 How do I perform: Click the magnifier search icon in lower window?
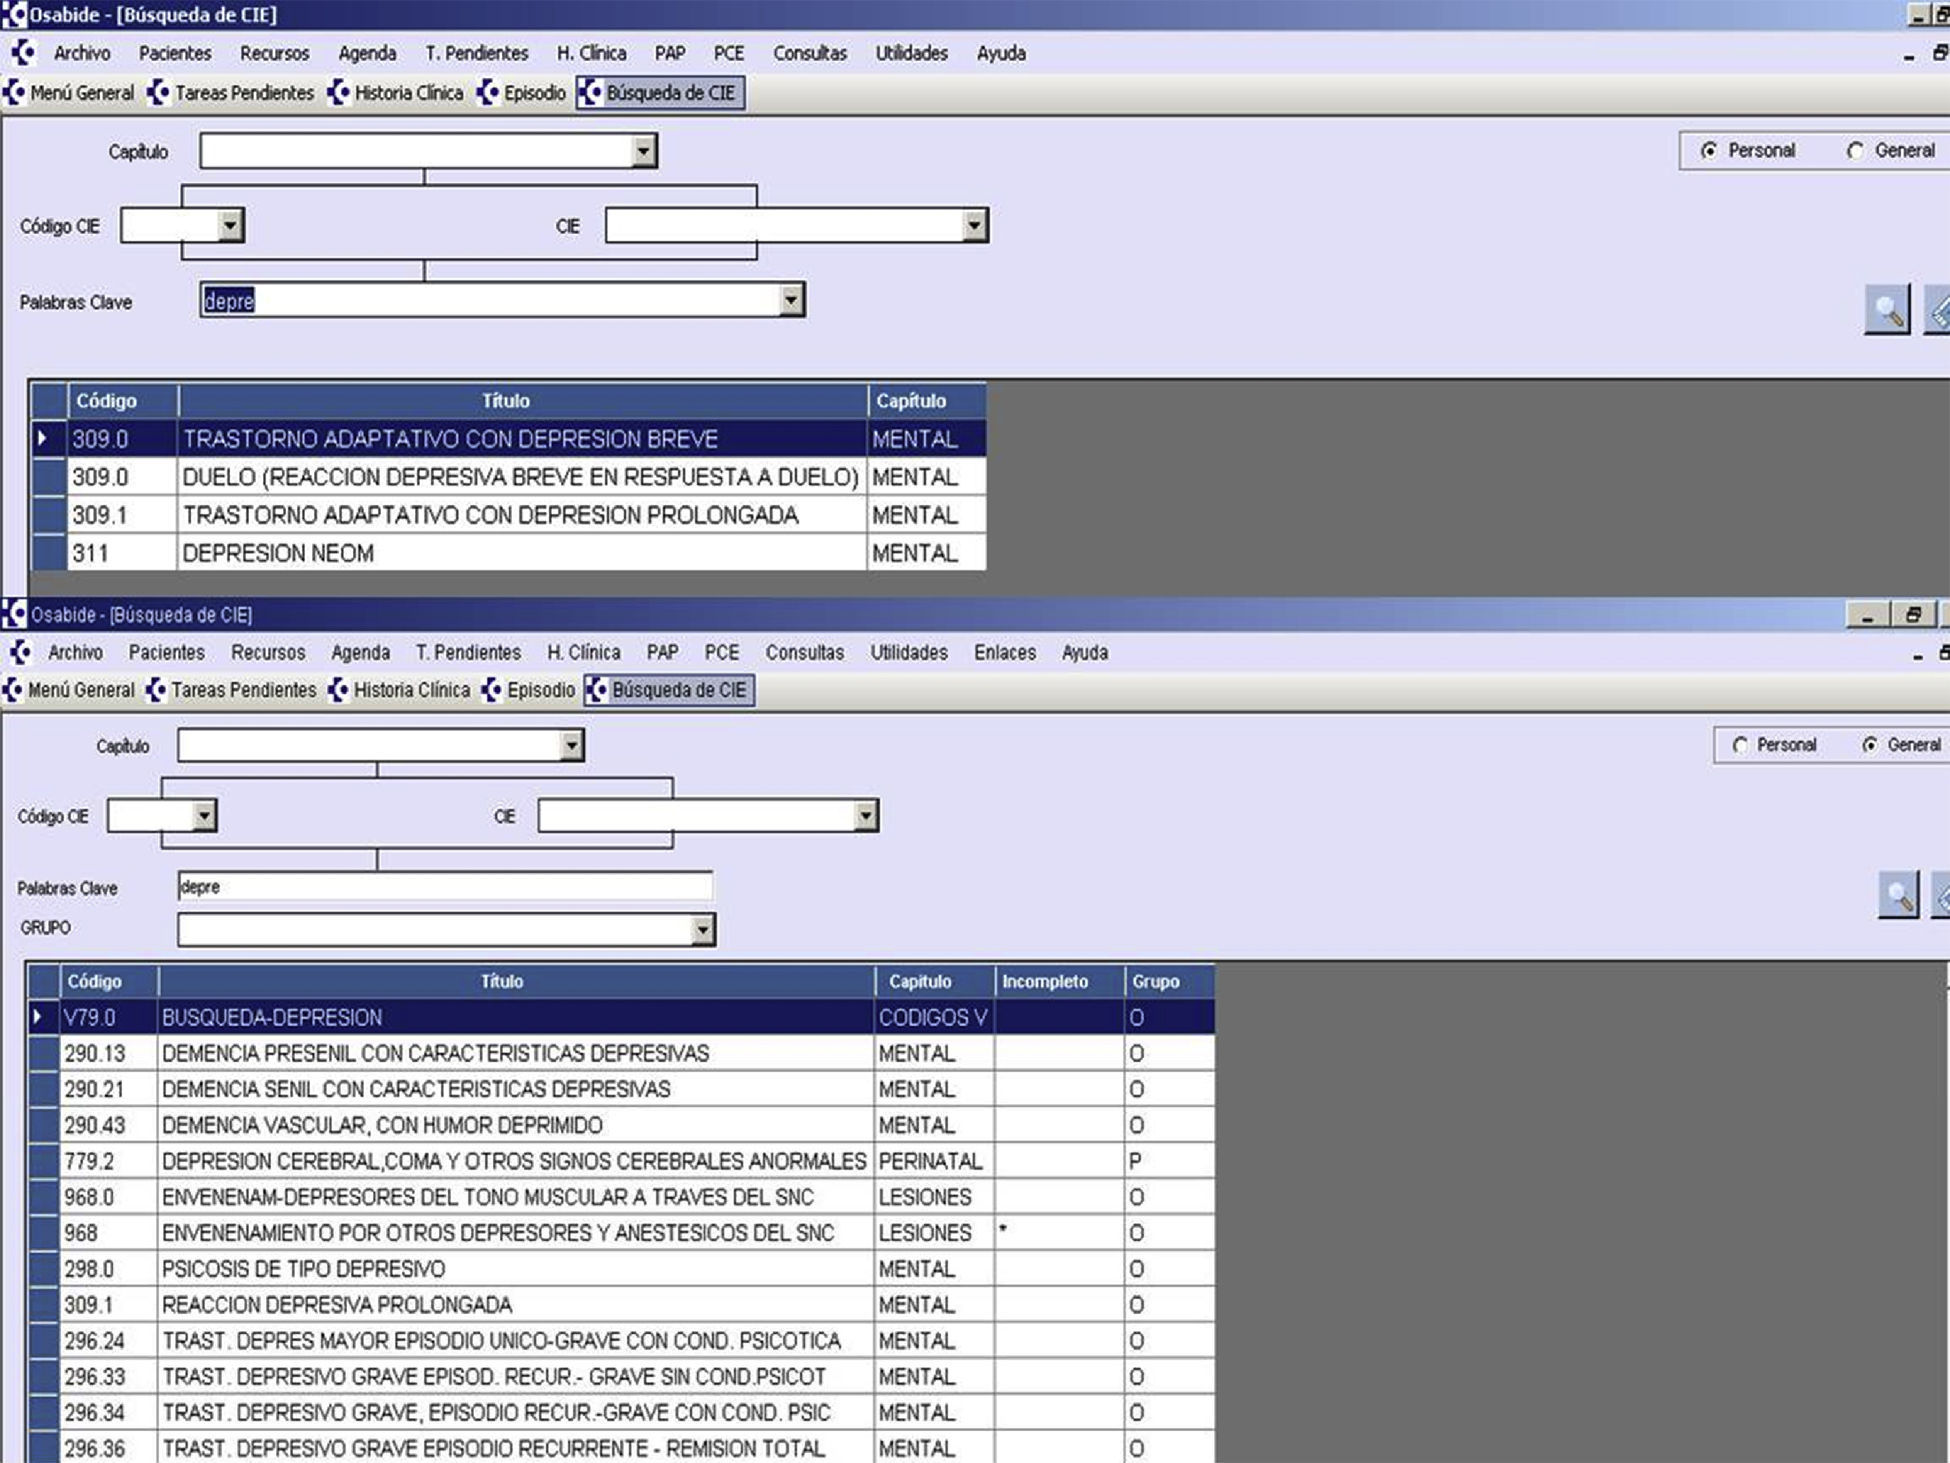coord(1897,894)
